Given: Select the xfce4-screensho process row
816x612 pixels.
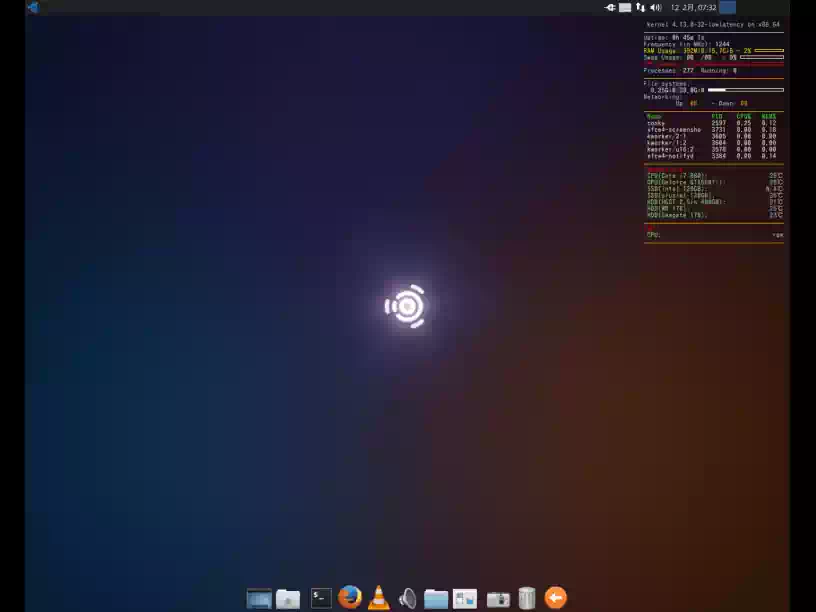Looking at the screenshot, I should (711, 130).
